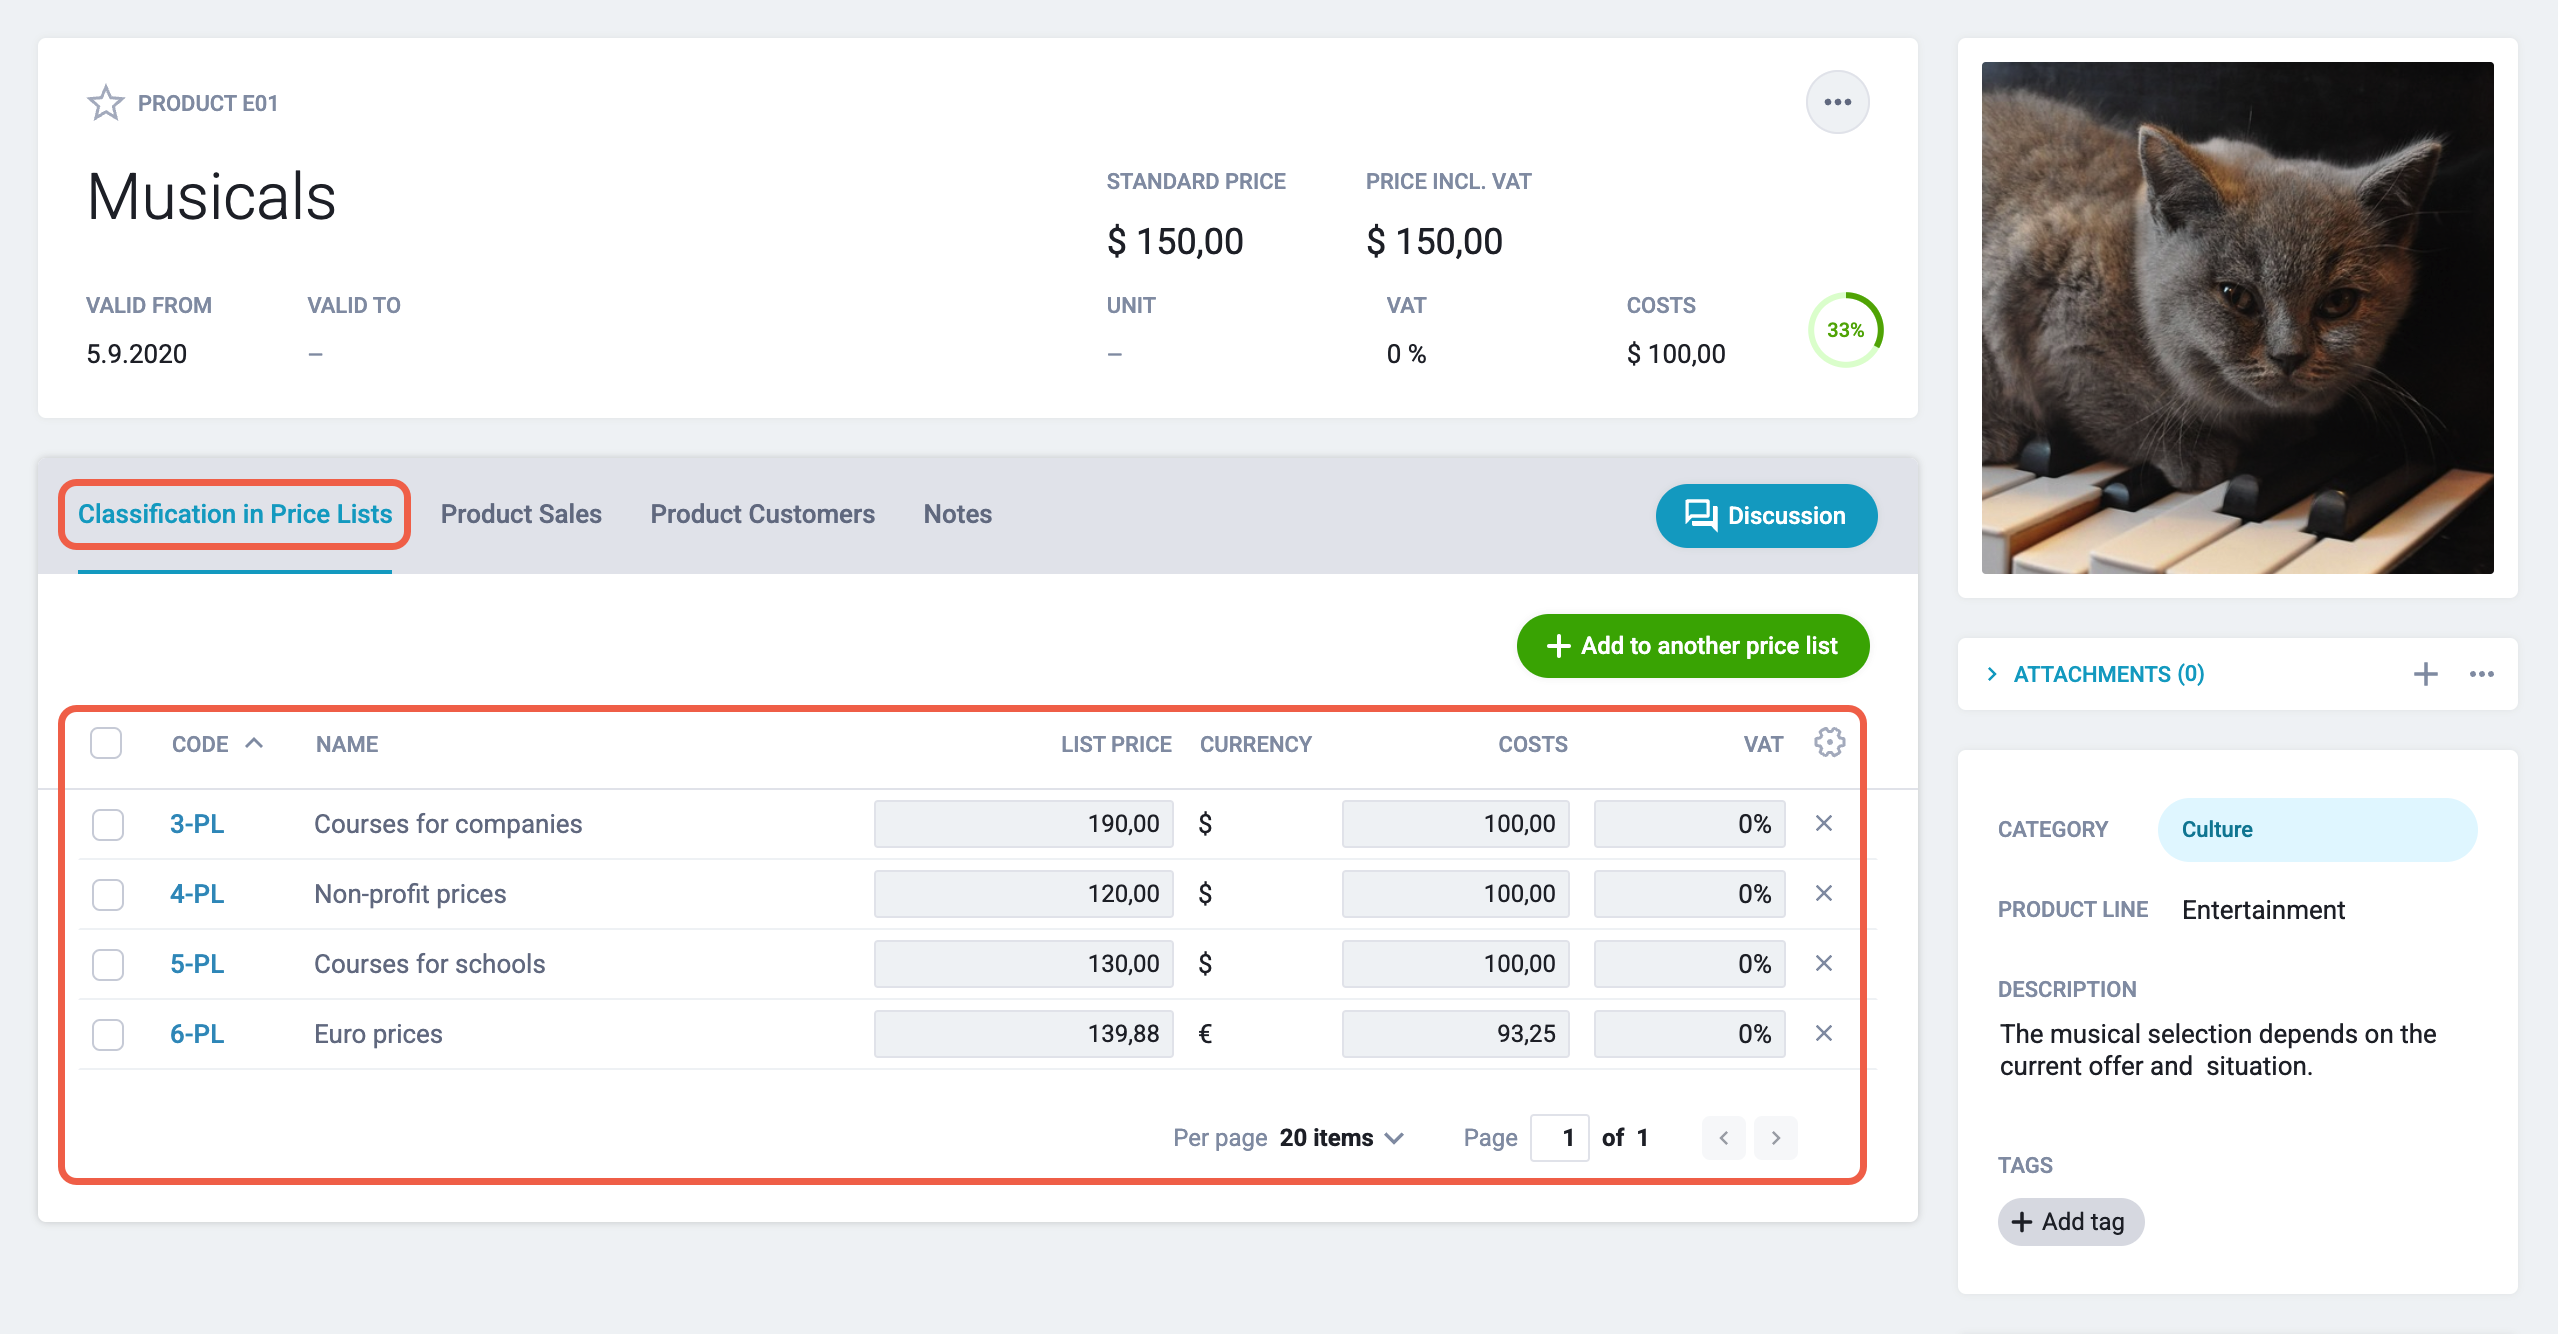Viewport: 2558px width, 1334px height.
Task: Open the 6-PL price list link
Action: [197, 1034]
